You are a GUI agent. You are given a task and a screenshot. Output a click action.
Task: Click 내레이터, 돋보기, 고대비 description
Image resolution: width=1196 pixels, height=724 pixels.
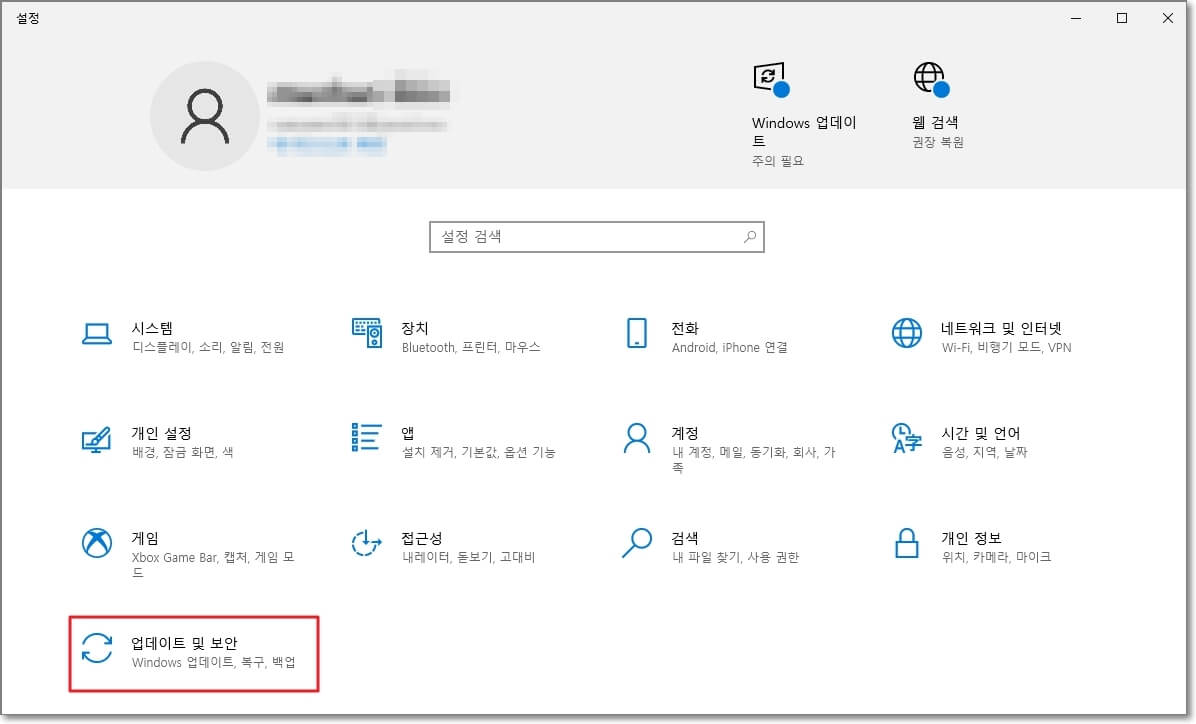[469, 558]
